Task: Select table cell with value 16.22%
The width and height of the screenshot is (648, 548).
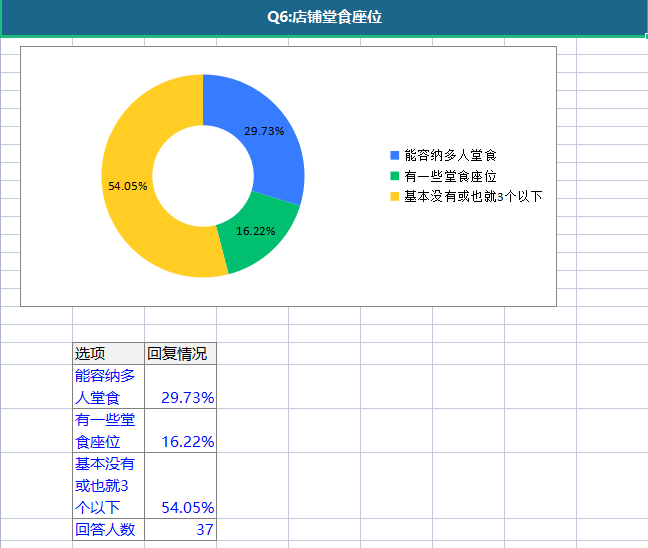Action: click(180, 431)
